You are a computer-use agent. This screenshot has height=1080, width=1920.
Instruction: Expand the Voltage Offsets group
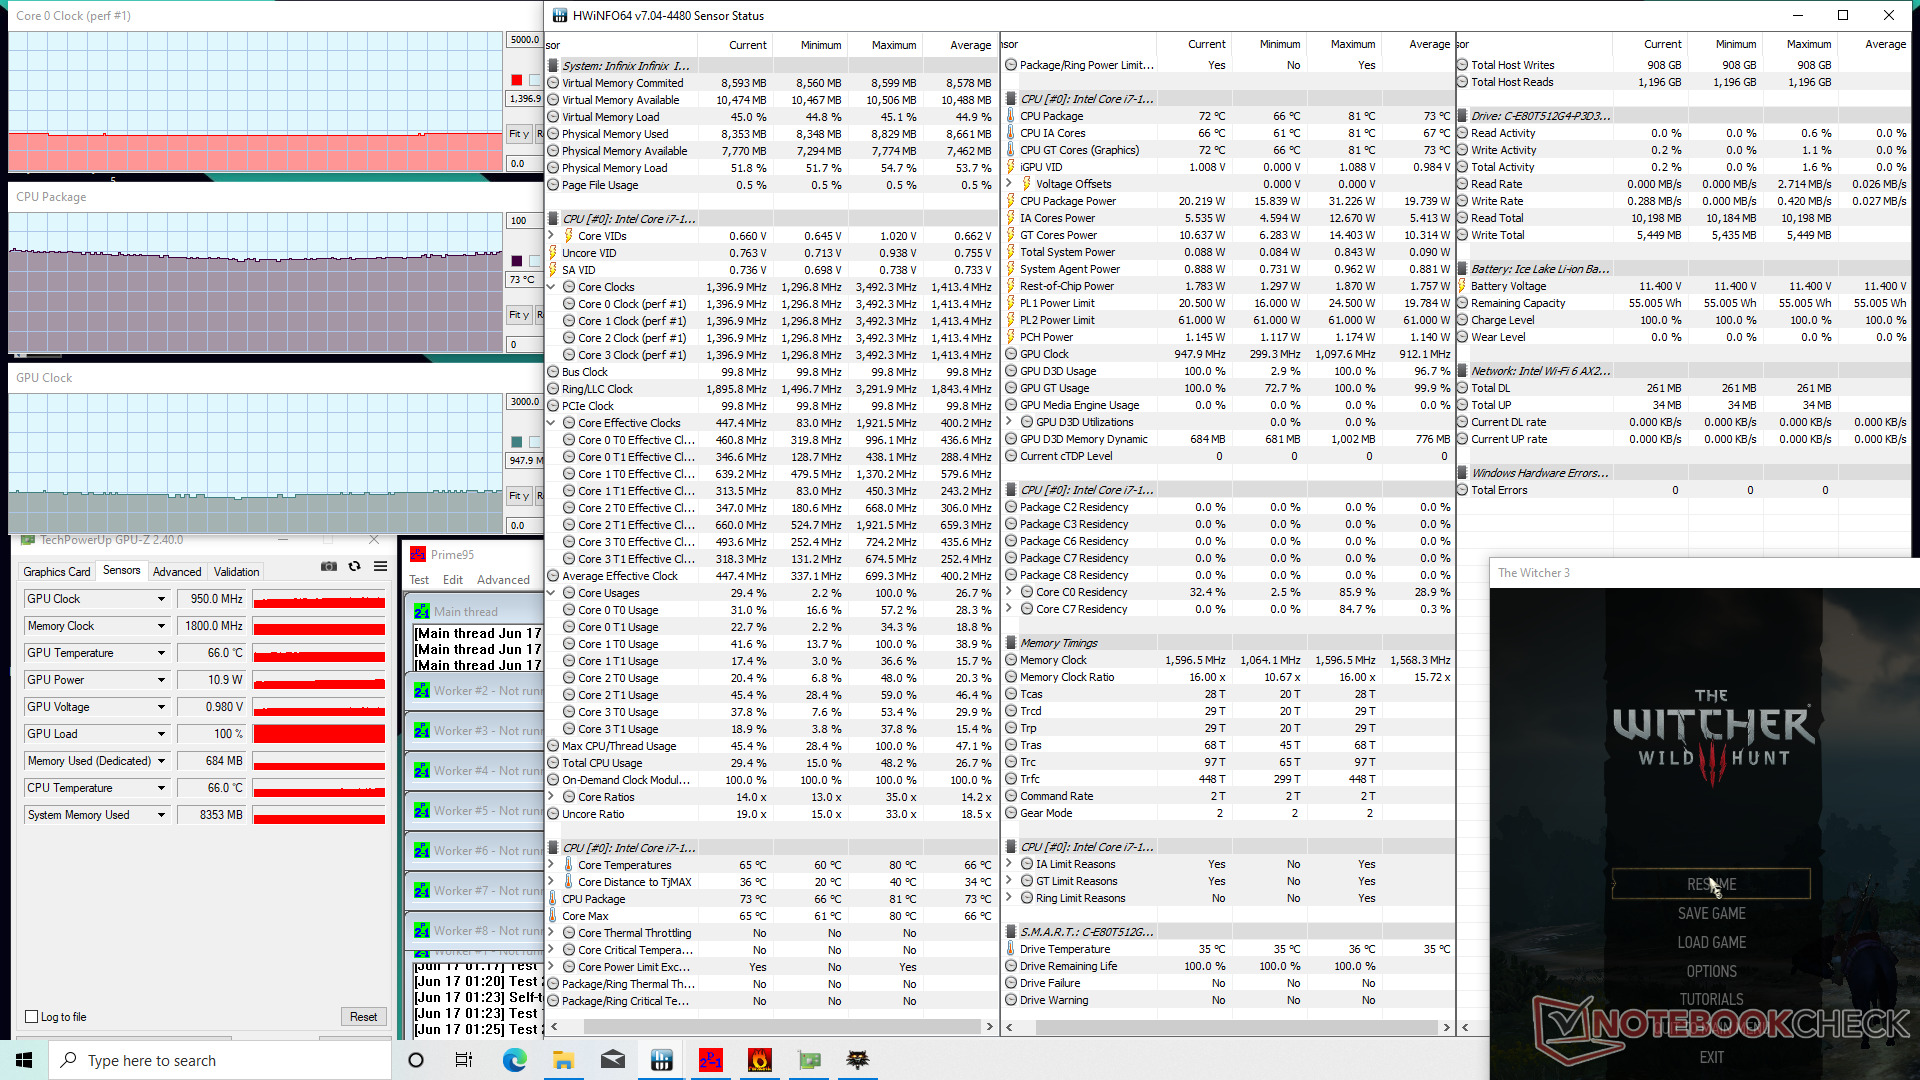tap(1010, 184)
